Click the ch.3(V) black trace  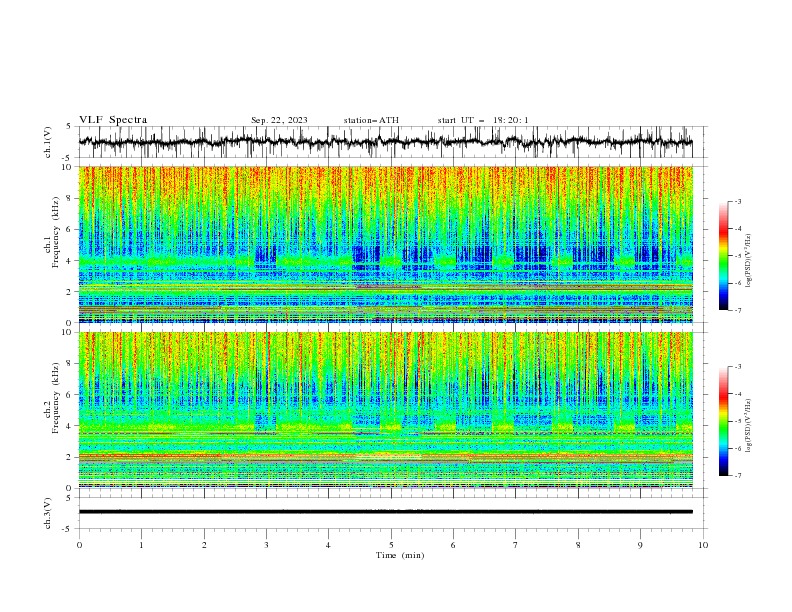[386, 512]
